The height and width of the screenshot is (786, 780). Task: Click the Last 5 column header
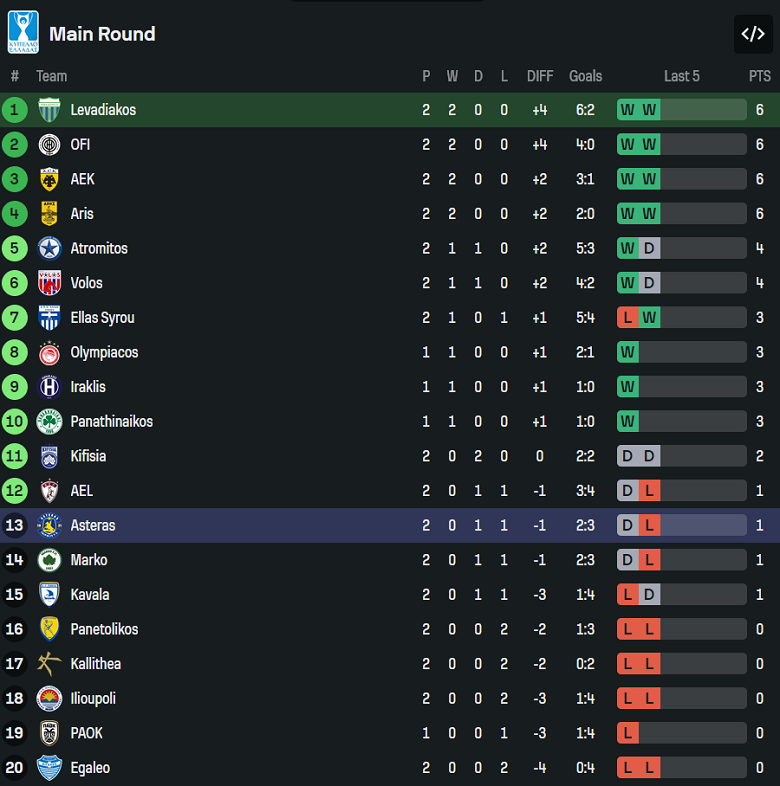[682, 76]
